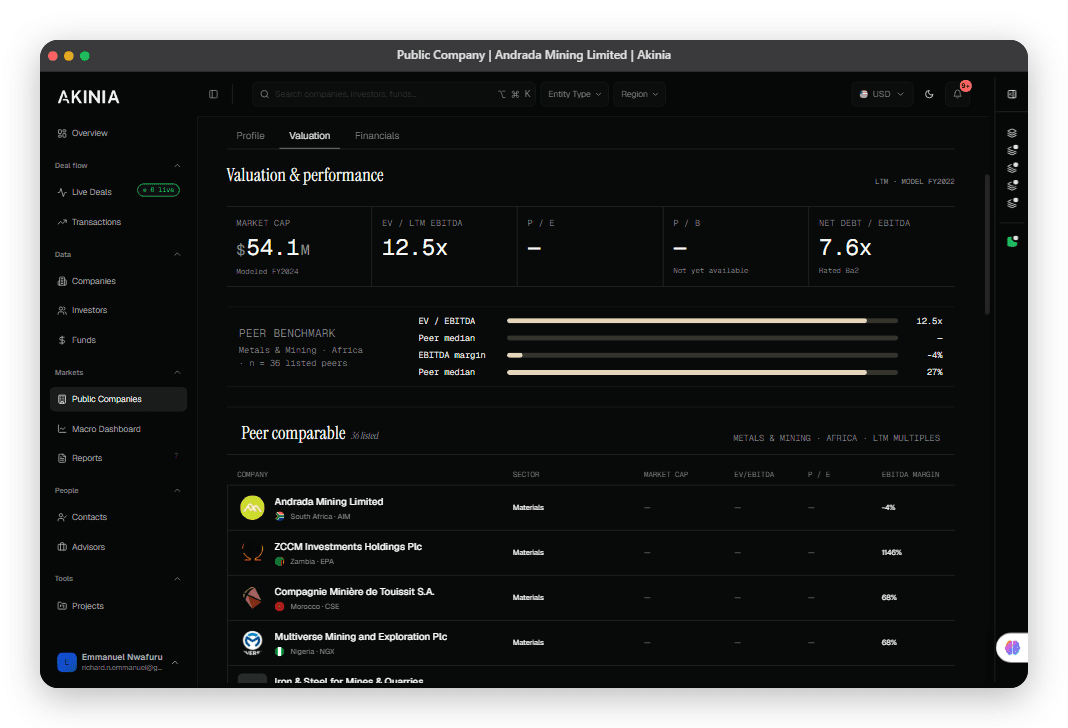This screenshot has width=1068, height=728.
Task: Open notifications bell icon
Action: (957, 94)
